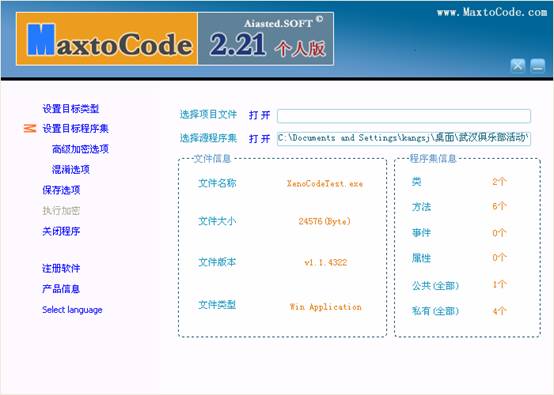Click the 文件名称 label
The image size is (554, 395).
tap(217, 183)
